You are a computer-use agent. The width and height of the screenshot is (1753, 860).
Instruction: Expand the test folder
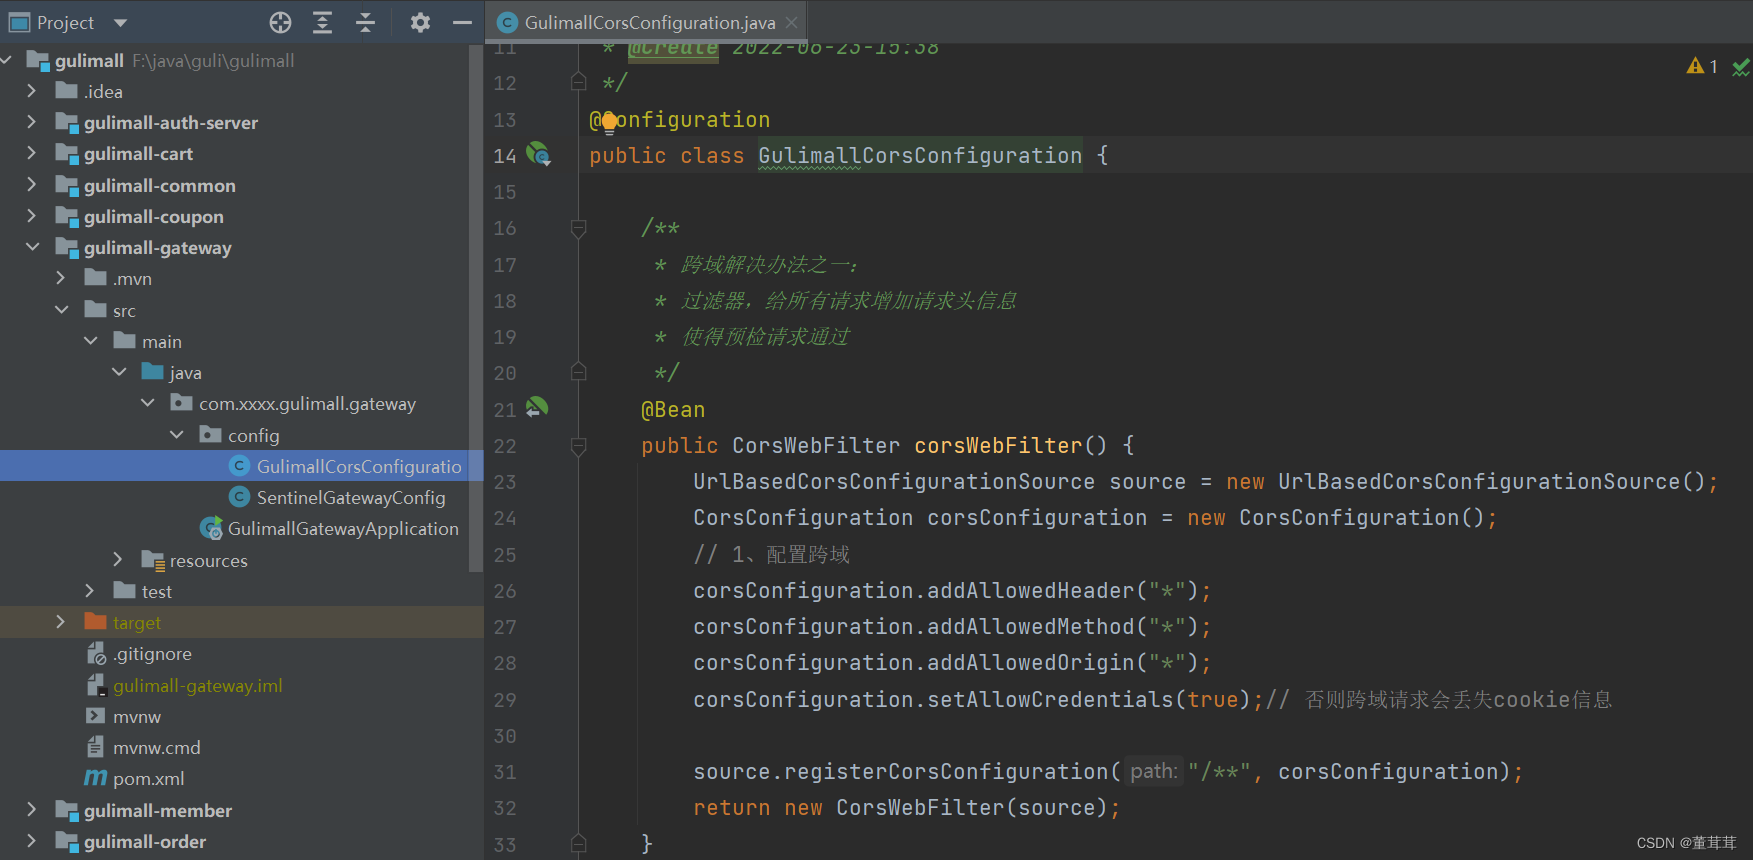click(89, 591)
